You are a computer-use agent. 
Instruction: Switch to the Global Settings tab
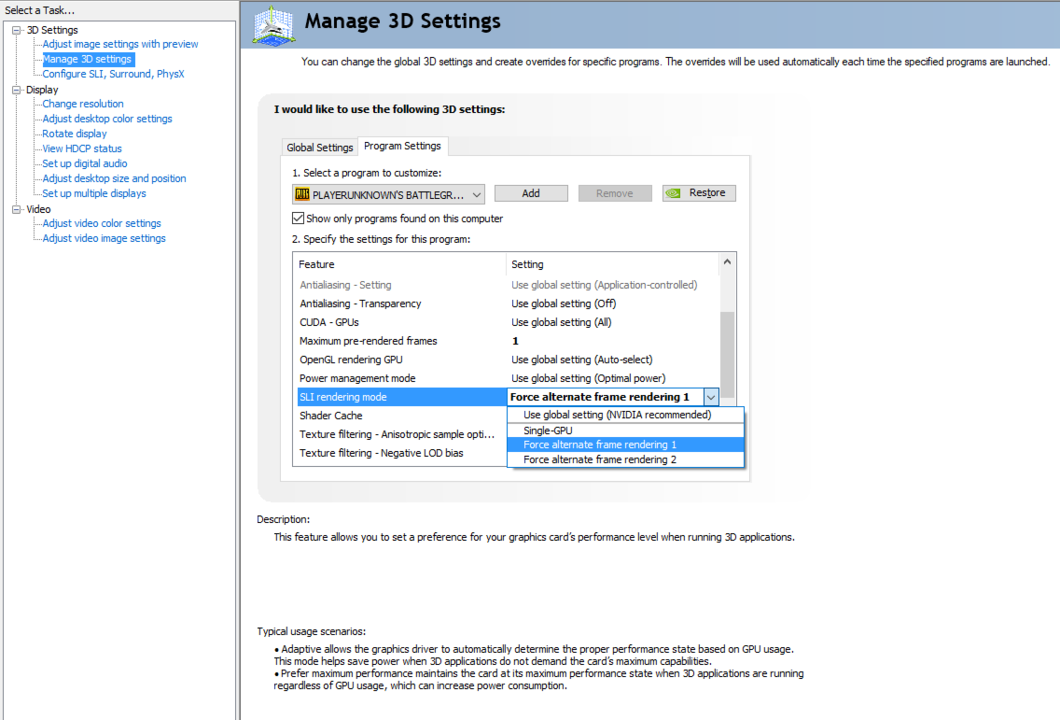click(x=320, y=147)
